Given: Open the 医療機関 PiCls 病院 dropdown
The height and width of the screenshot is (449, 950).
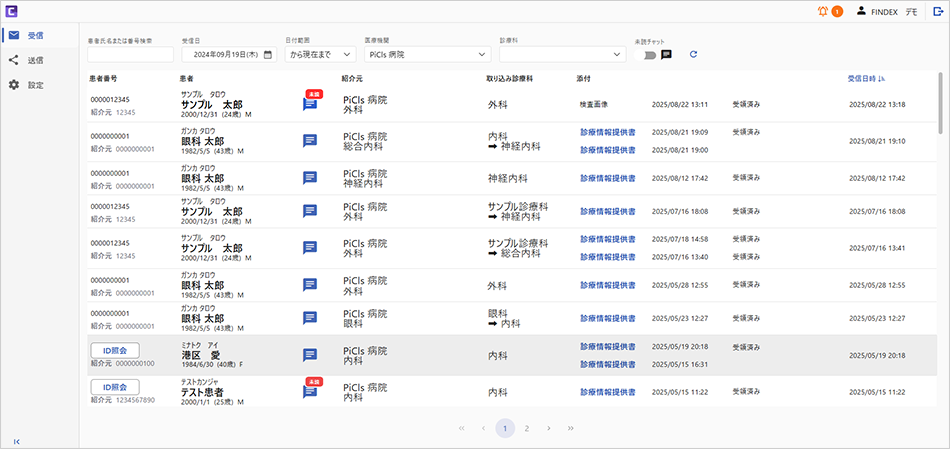Looking at the screenshot, I should pyautogui.click(x=427, y=54).
